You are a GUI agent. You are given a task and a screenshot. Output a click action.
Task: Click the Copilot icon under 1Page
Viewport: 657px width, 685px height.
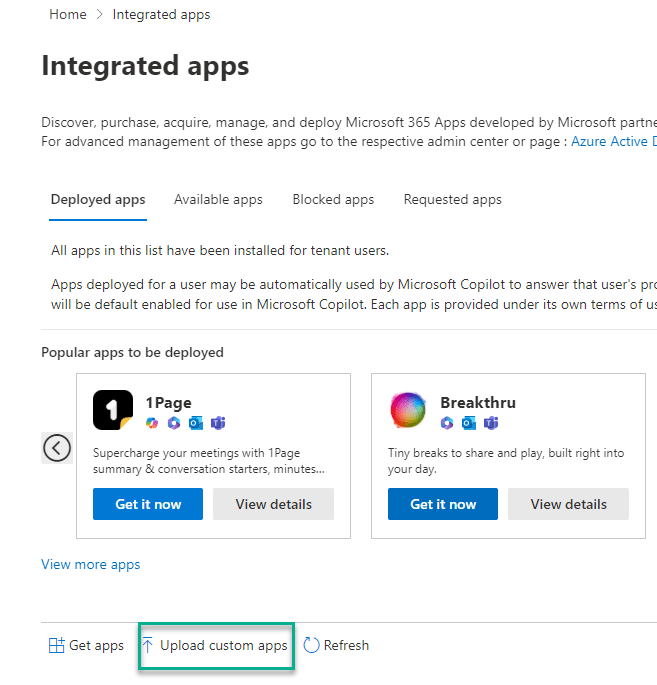coord(152,423)
